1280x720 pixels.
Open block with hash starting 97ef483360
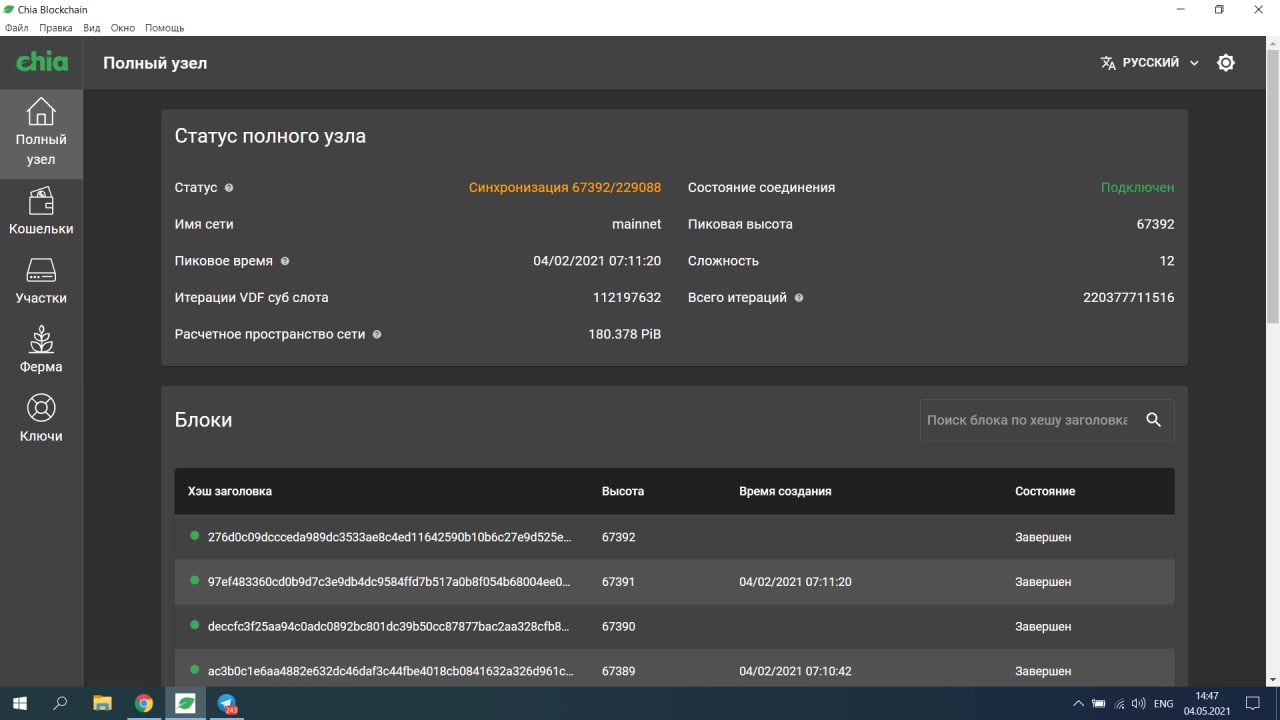[674, 582]
